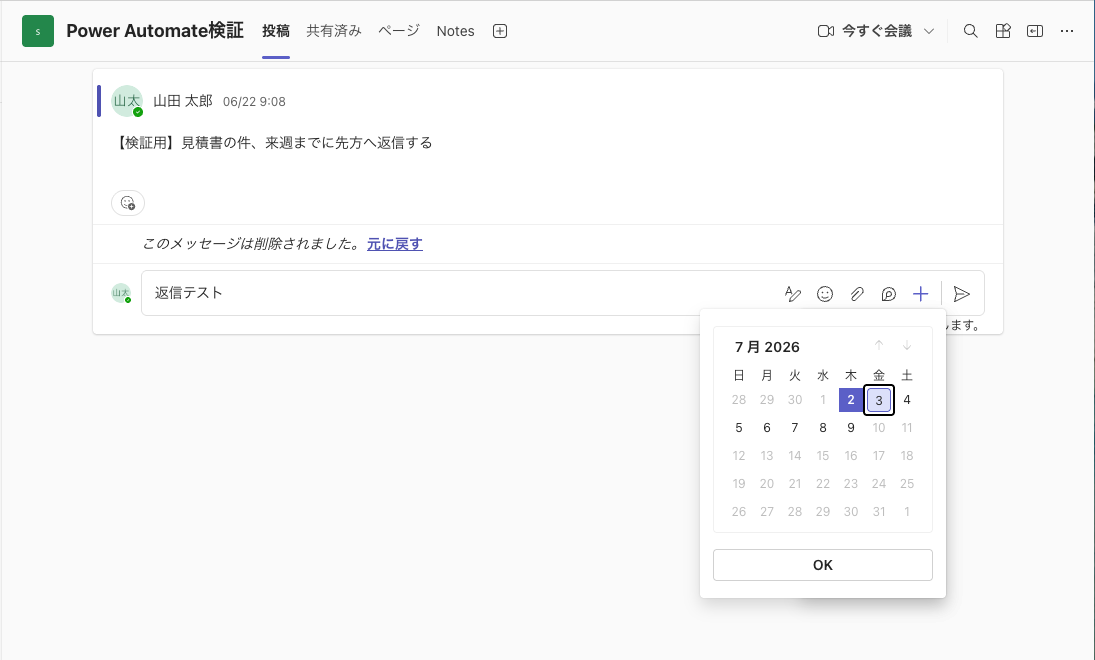Go to next month down arrow

(x=907, y=345)
